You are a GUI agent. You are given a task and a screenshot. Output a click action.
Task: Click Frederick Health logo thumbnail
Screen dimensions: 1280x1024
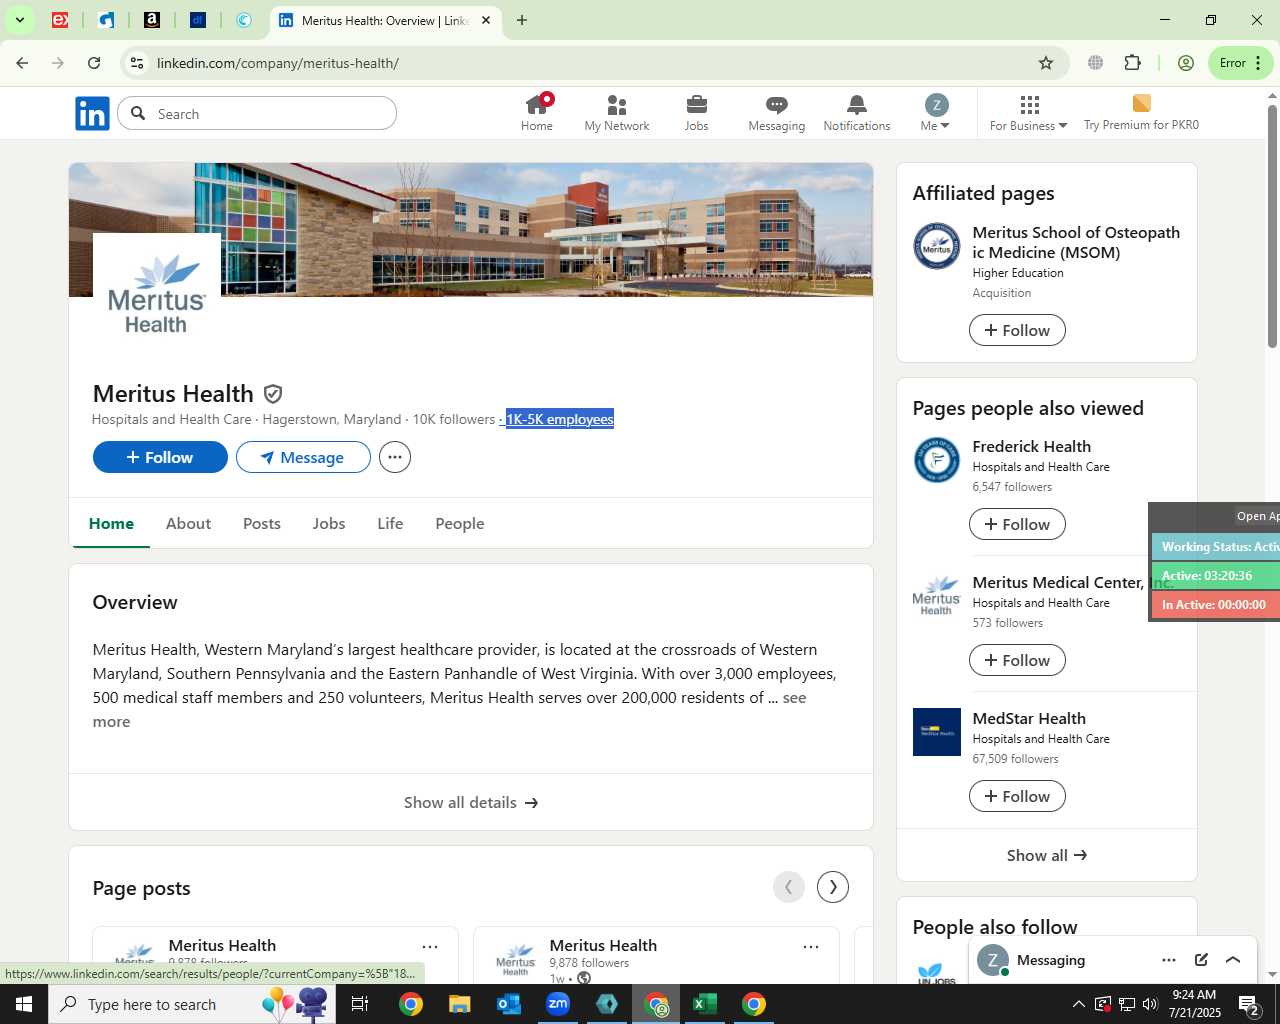click(x=937, y=461)
